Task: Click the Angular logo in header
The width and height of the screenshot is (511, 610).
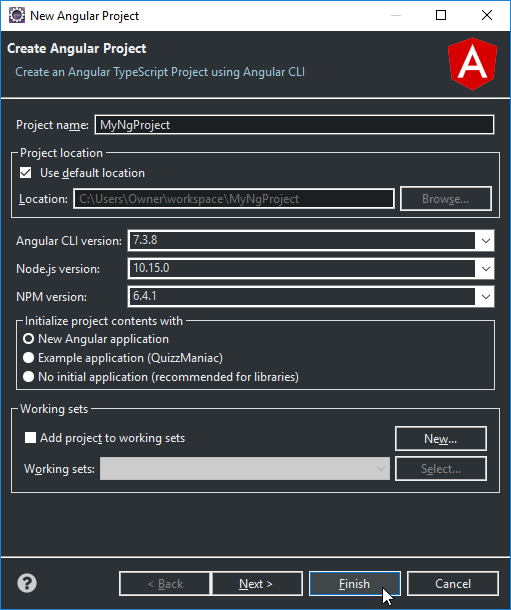Action: tap(472, 64)
